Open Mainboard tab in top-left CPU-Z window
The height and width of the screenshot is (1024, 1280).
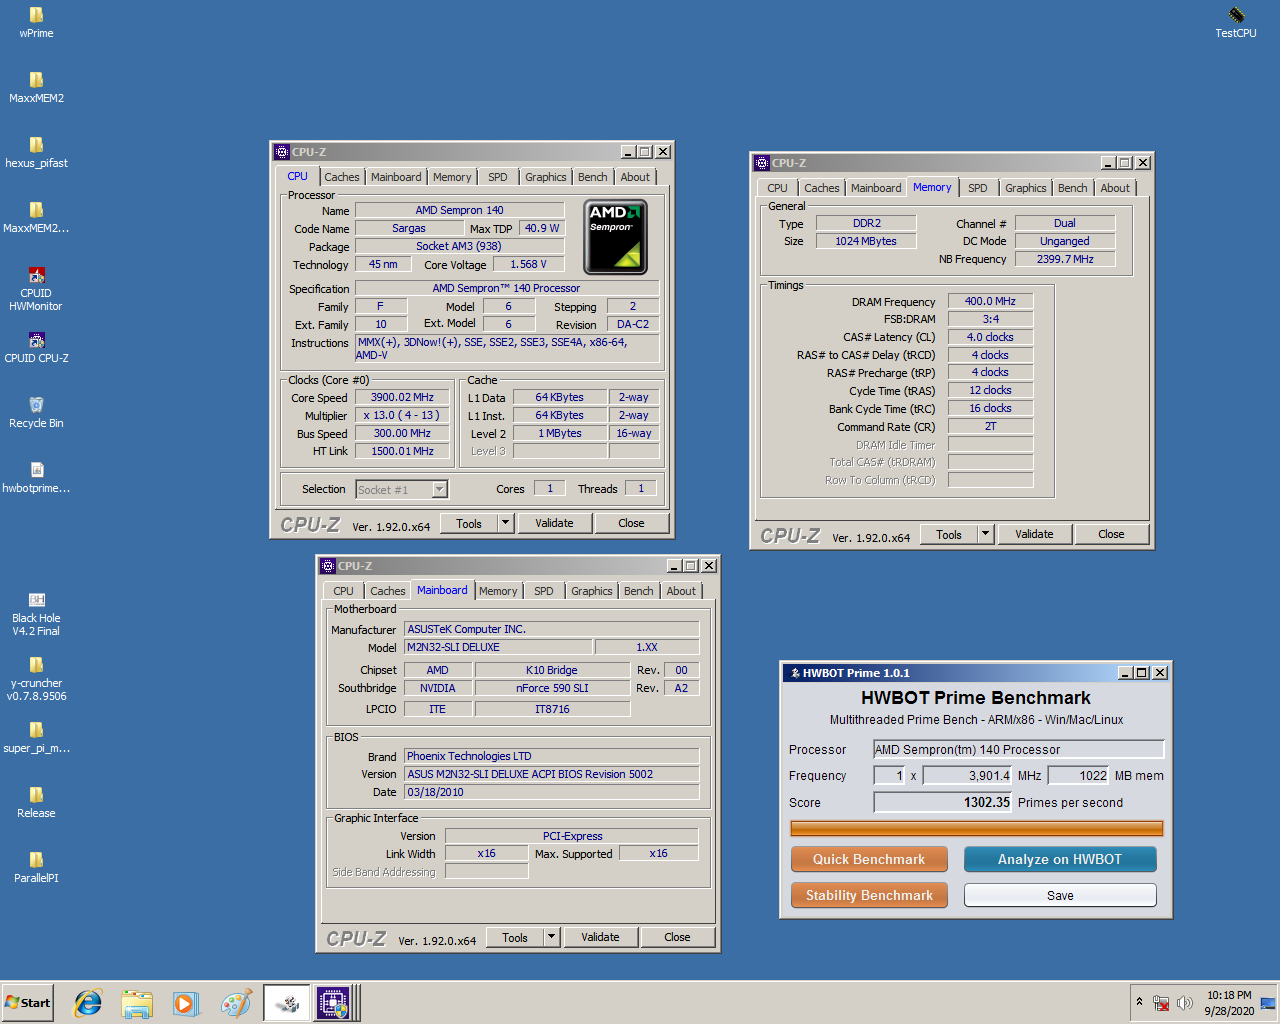coord(396,177)
